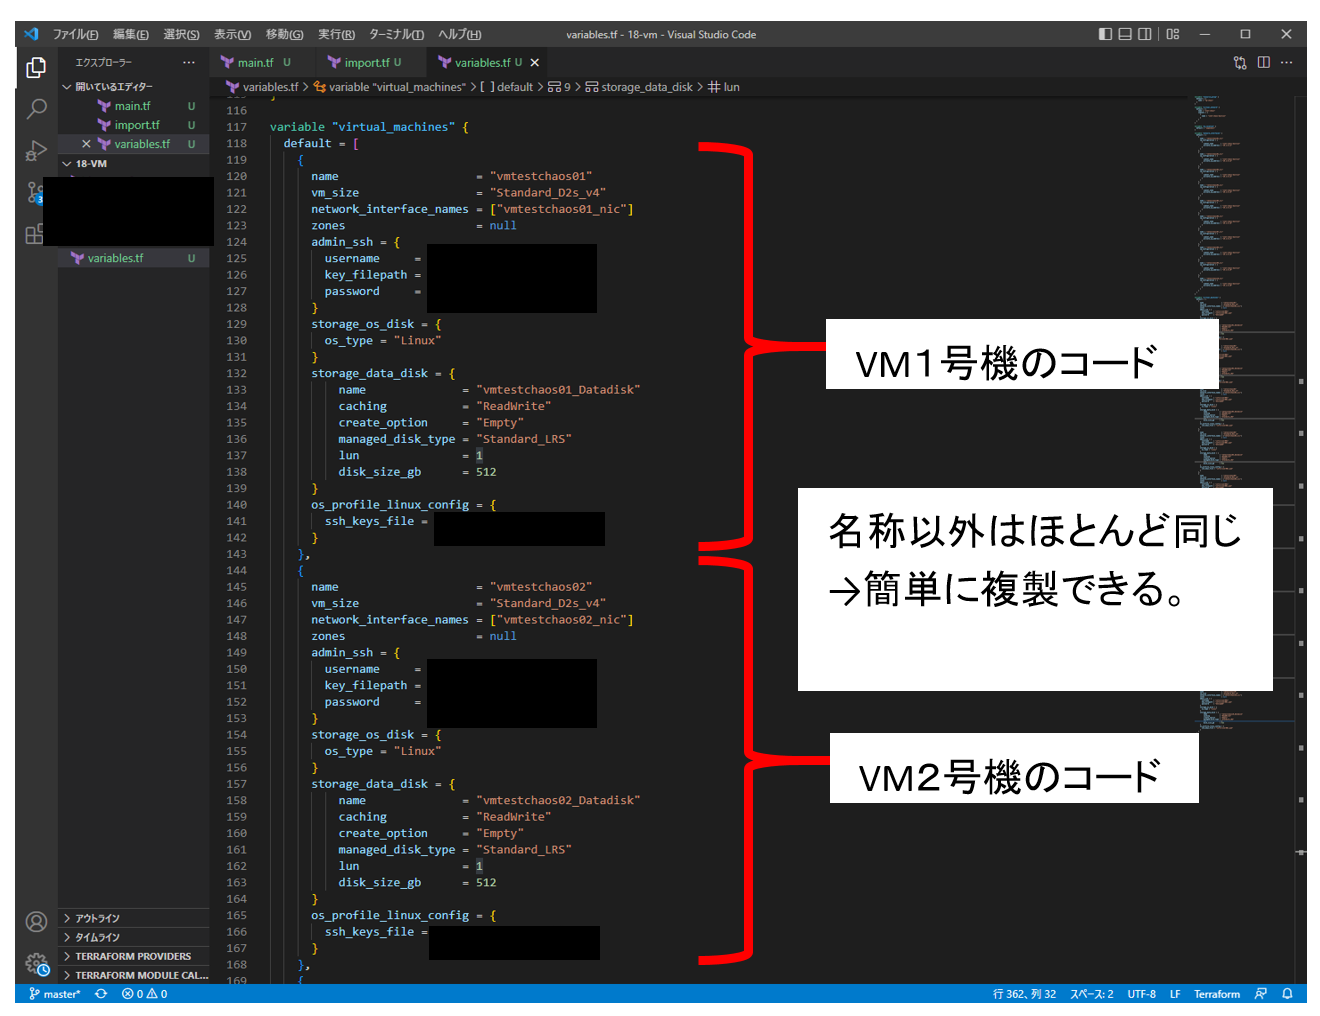Screen dimensions: 1320x1016
Task: Open the Manage gear settings icon
Action: click(x=36, y=964)
